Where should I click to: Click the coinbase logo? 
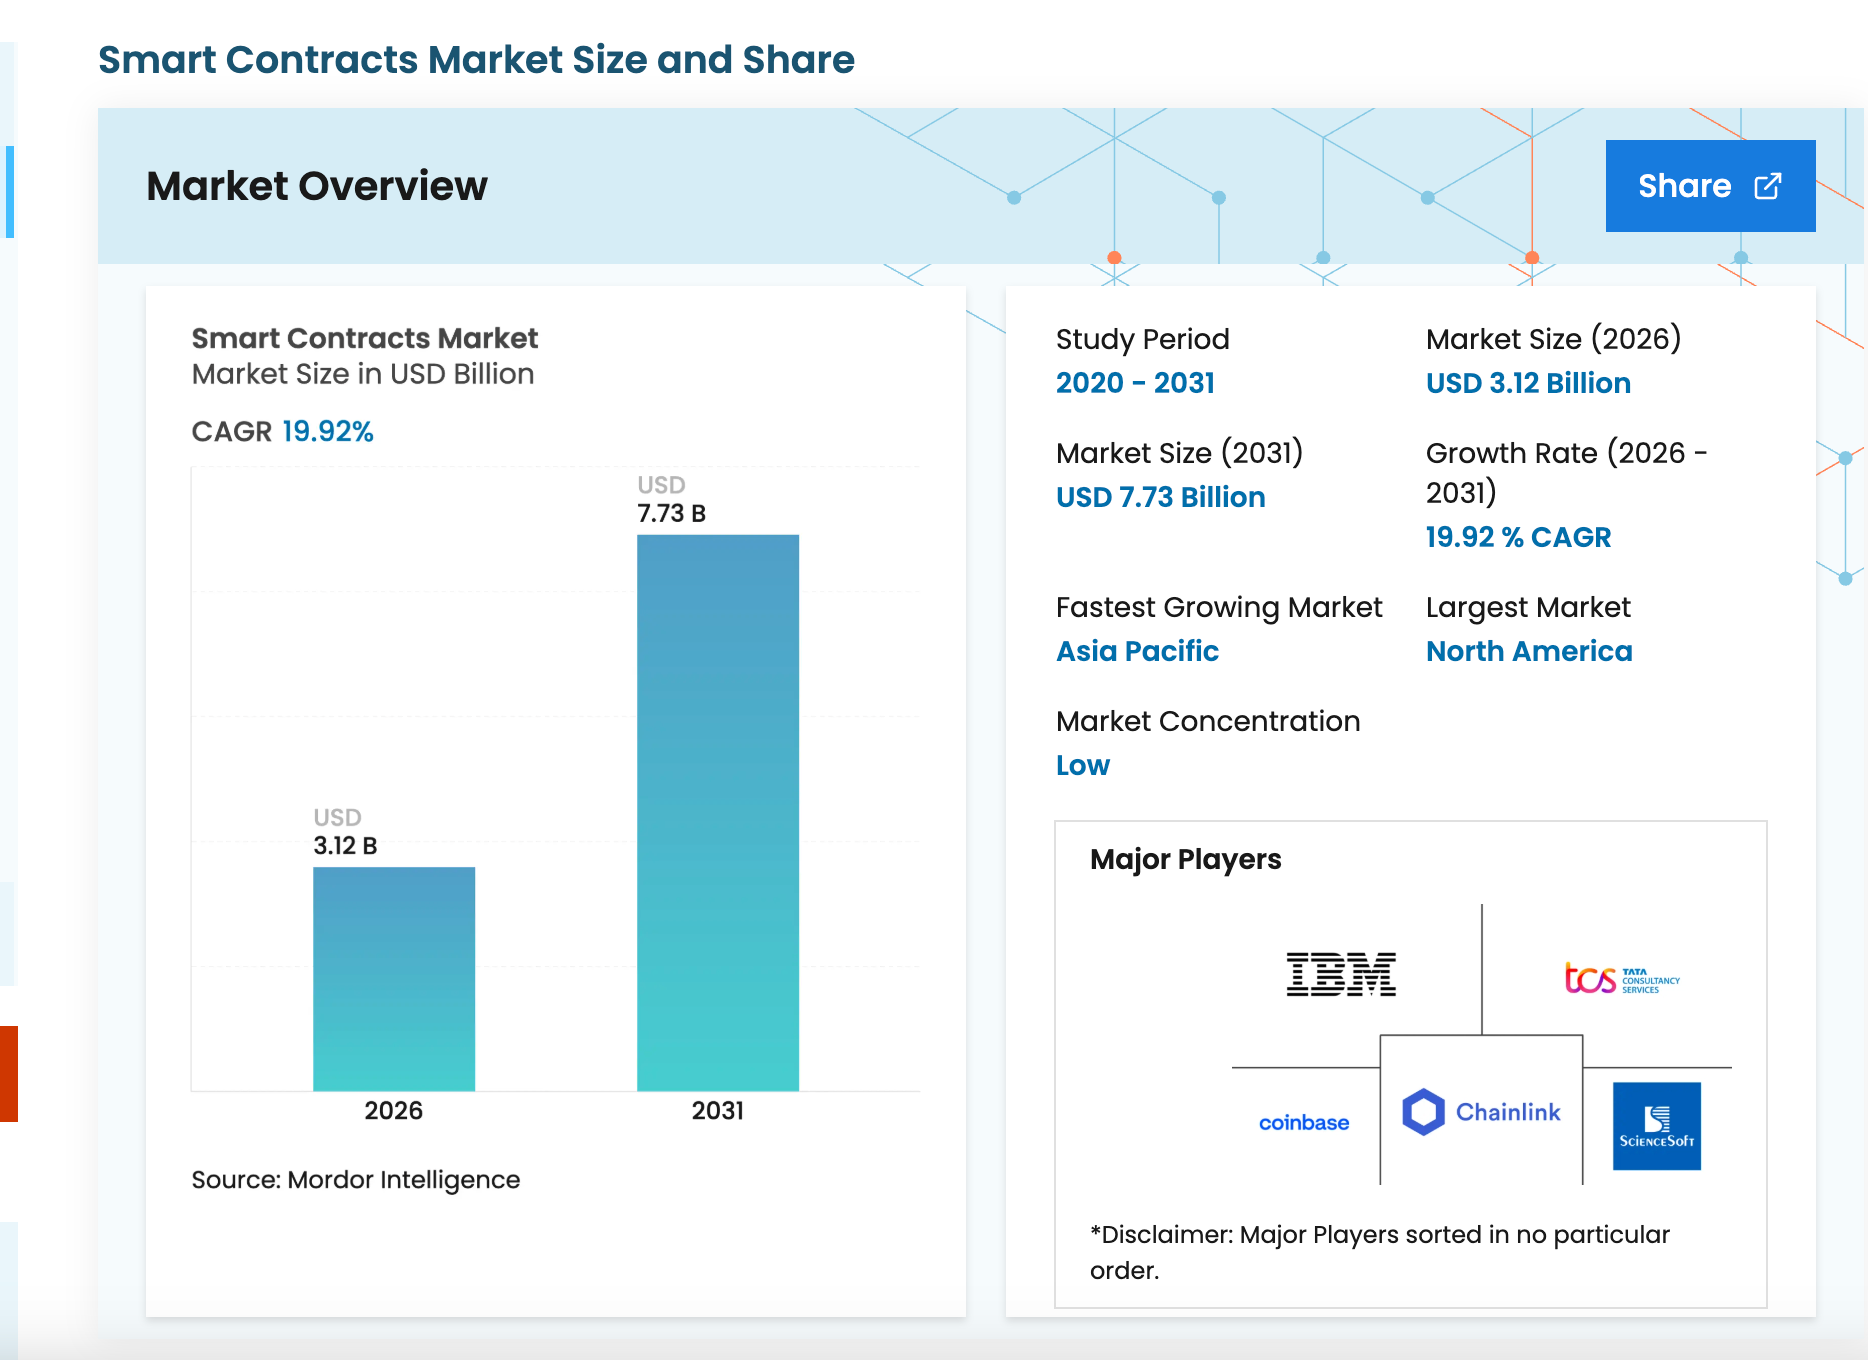coord(1304,1123)
